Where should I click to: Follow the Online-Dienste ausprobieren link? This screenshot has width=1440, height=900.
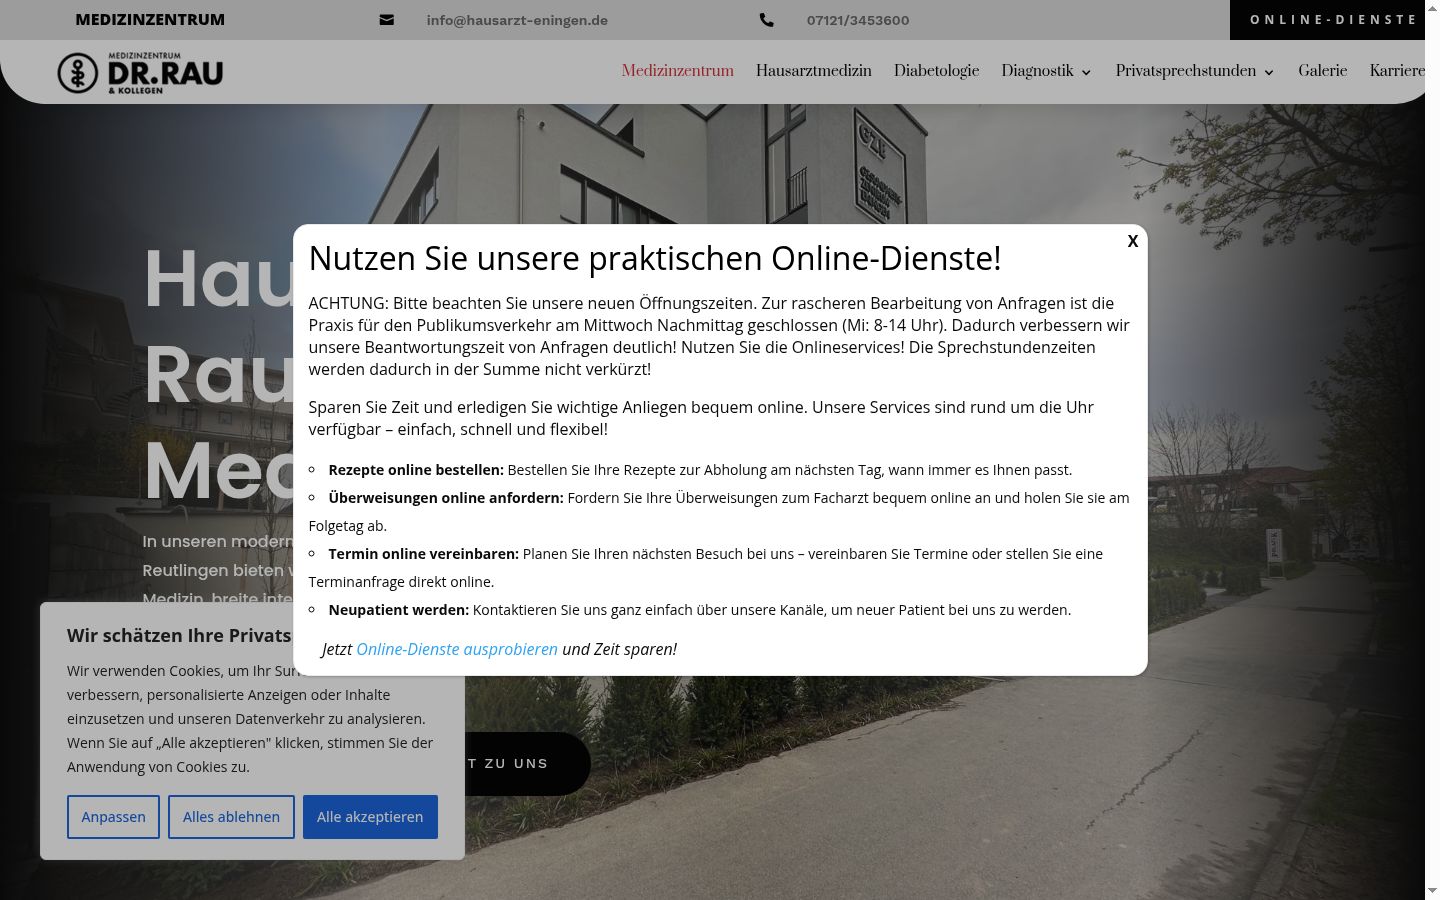[x=457, y=649]
